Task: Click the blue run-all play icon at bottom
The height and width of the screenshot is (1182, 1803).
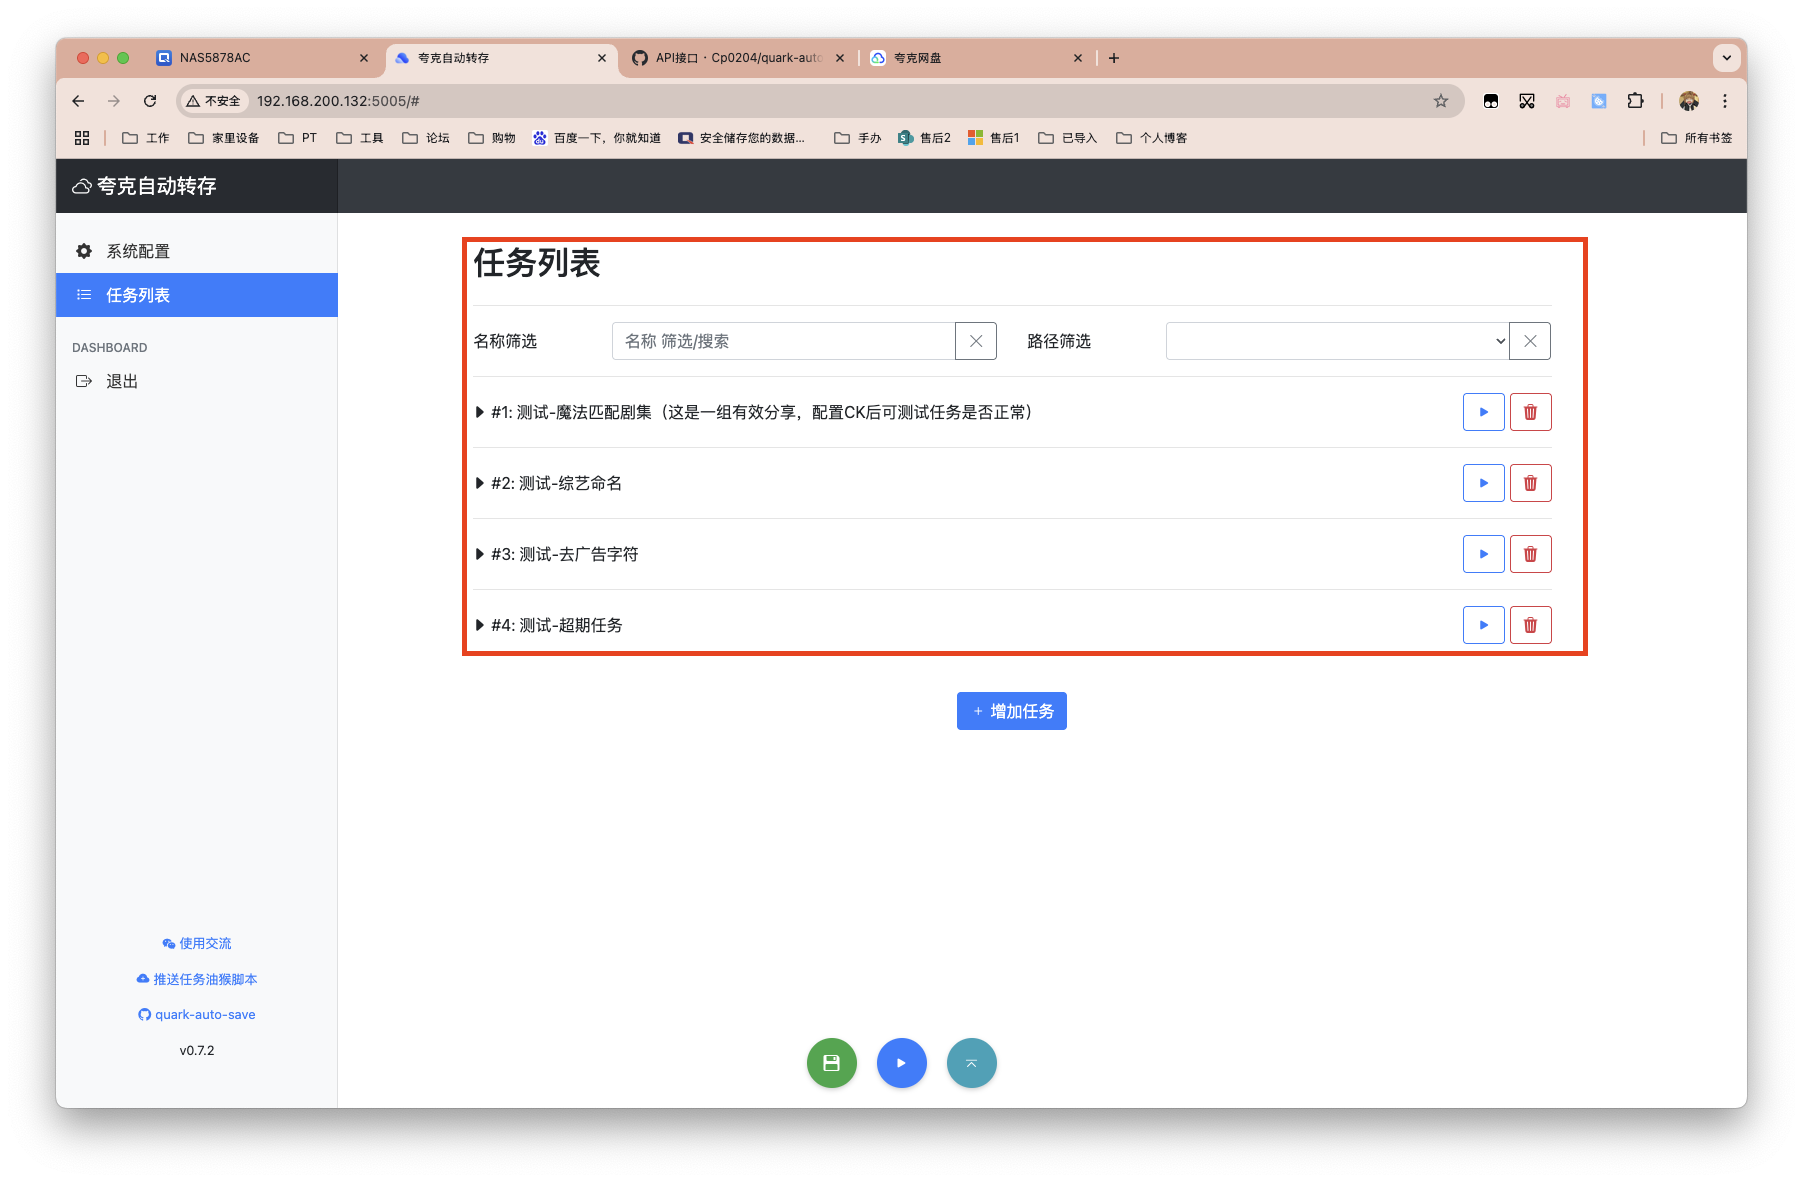Action: click(901, 1063)
